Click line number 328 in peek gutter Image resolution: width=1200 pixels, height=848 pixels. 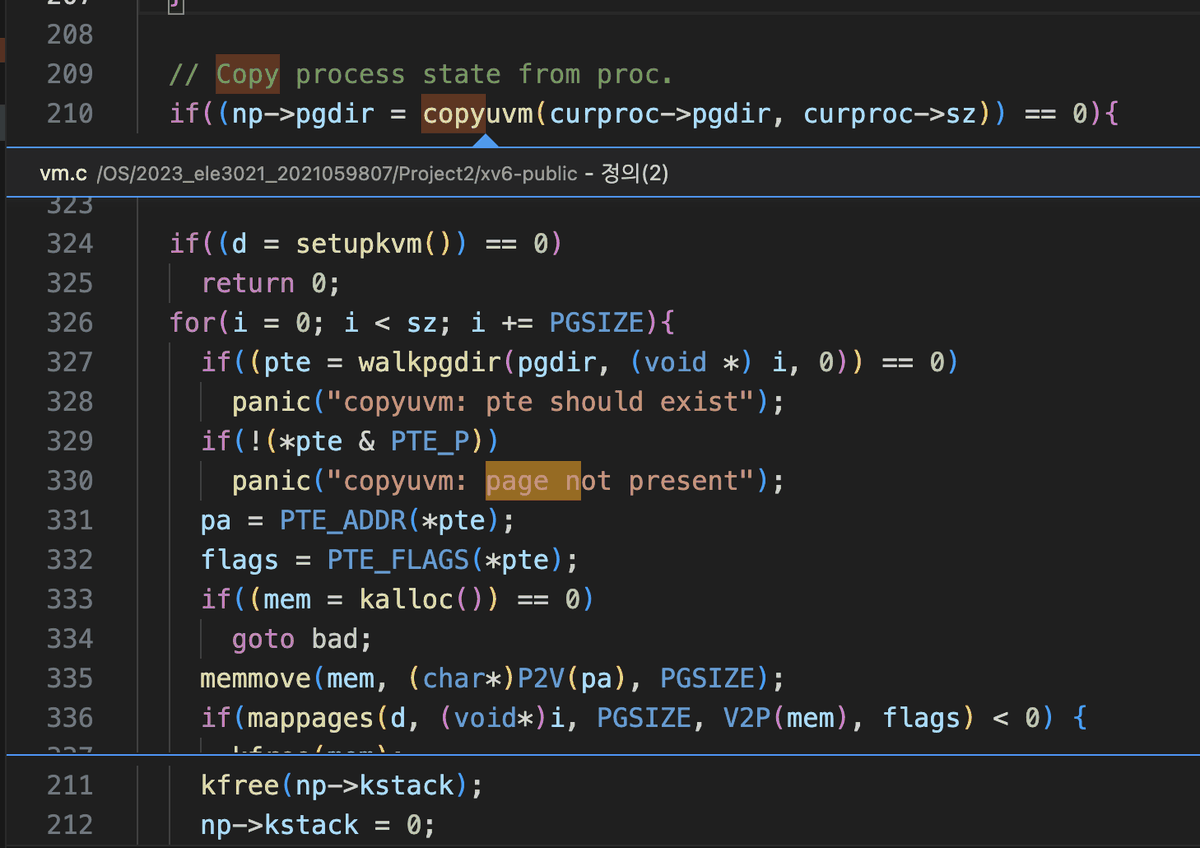(x=70, y=401)
